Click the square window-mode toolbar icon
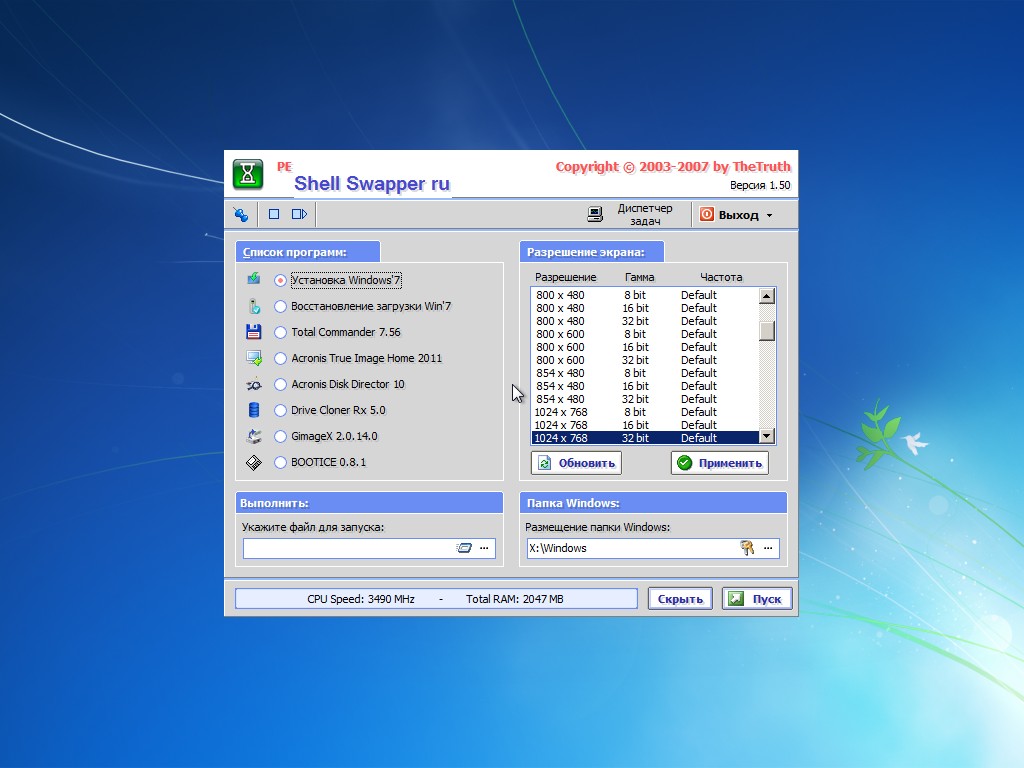 pos(273,214)
